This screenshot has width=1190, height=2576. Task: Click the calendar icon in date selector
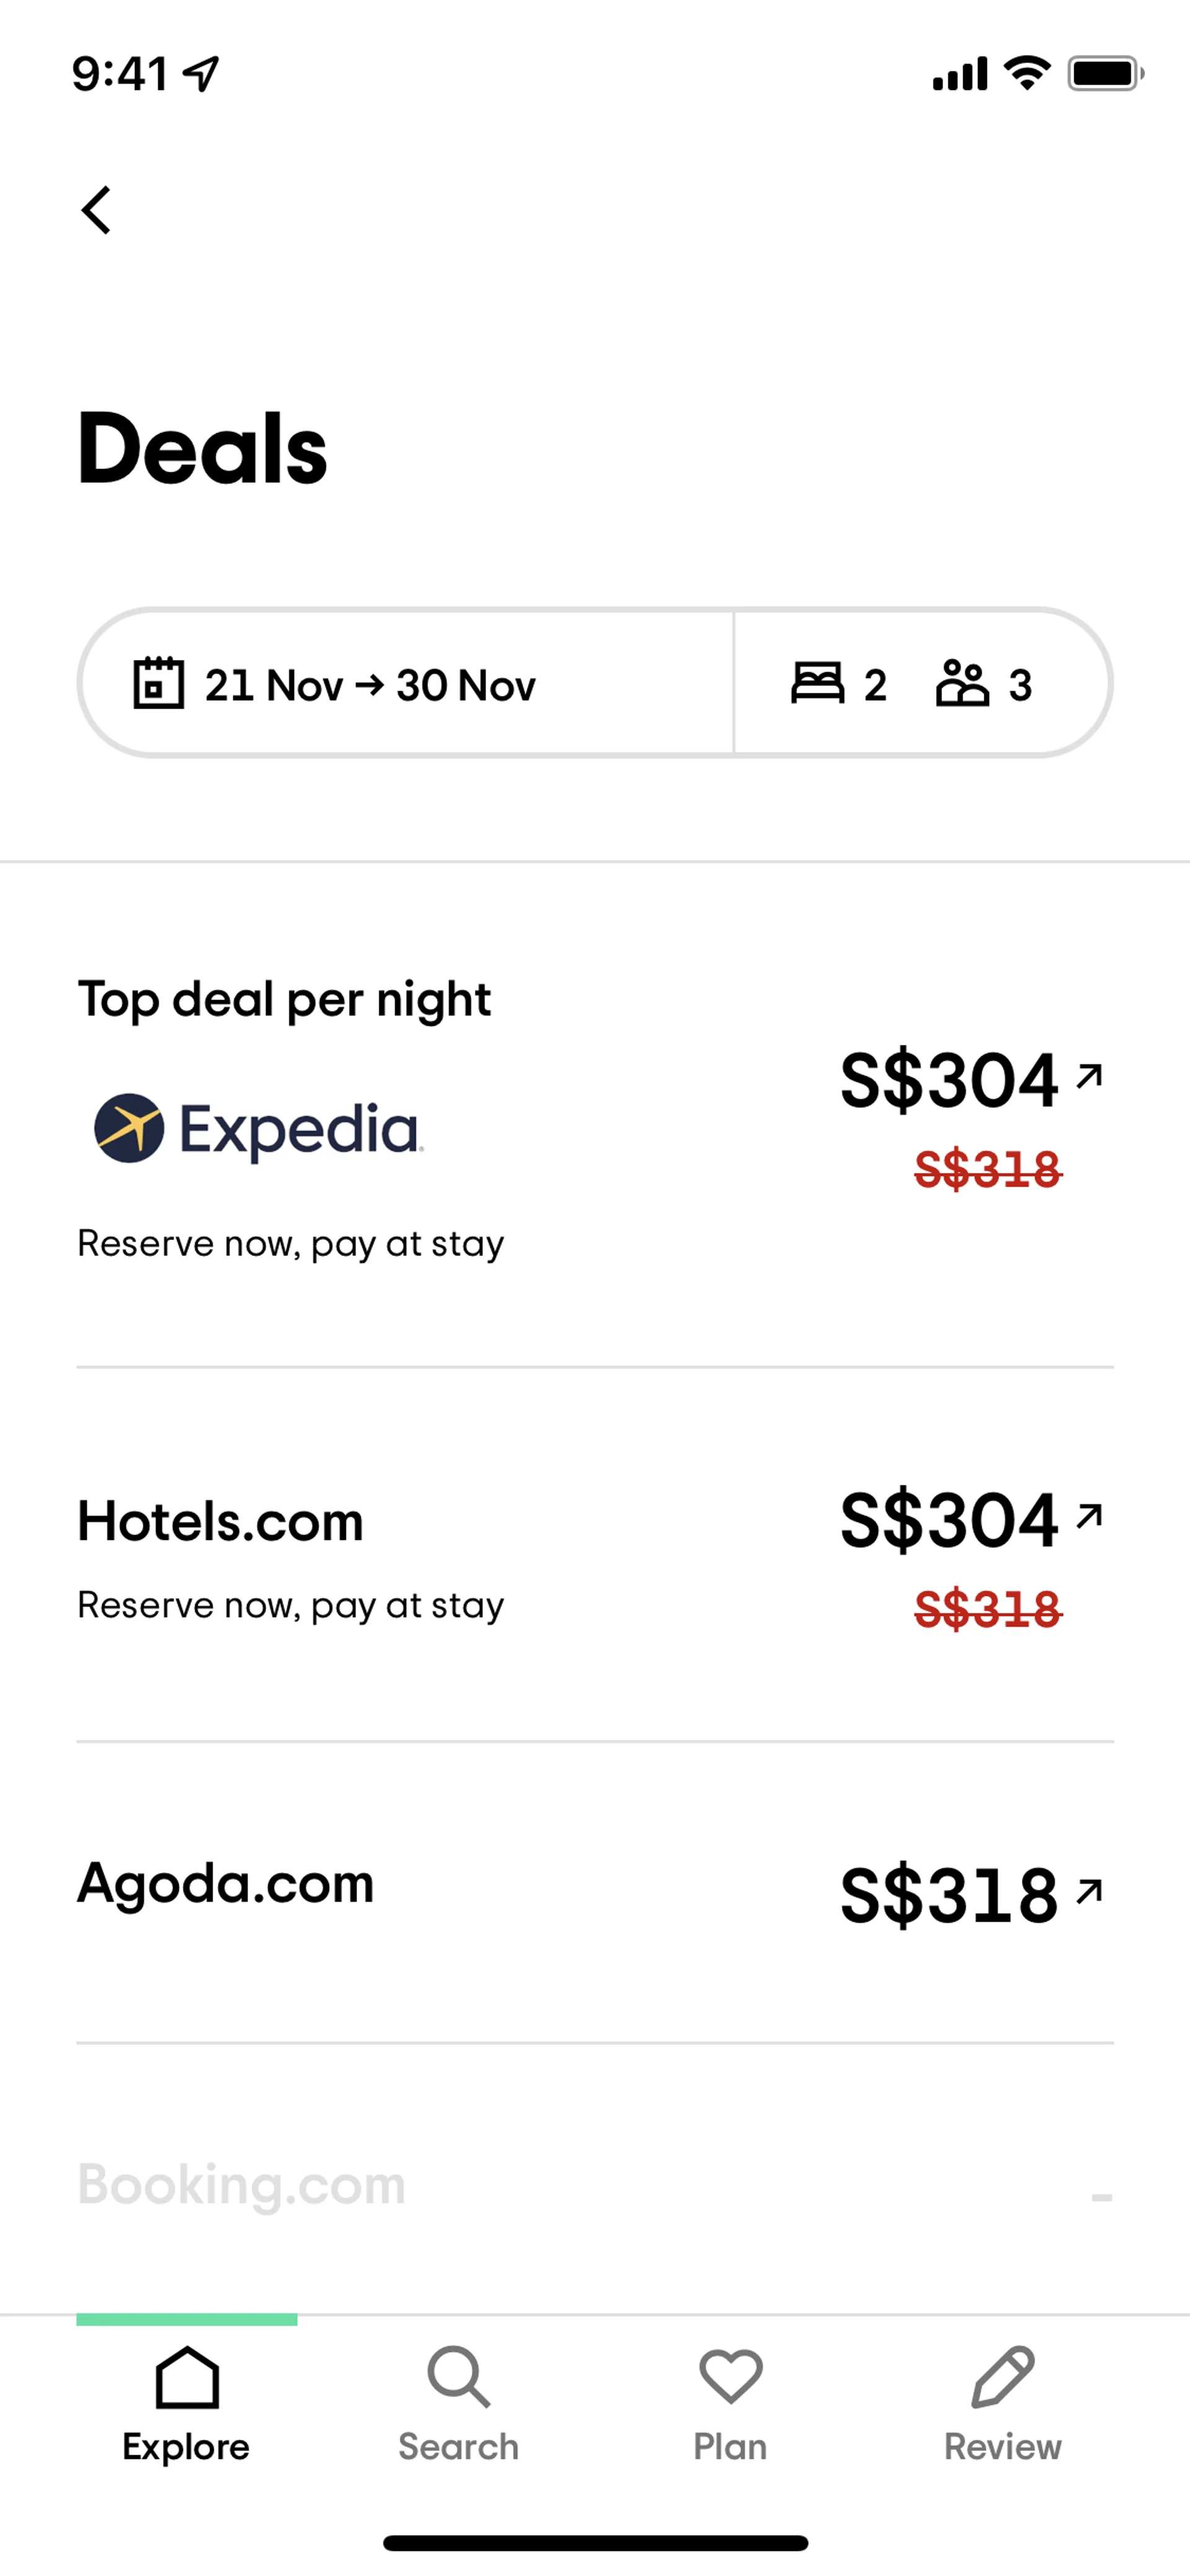pos(159,684)
